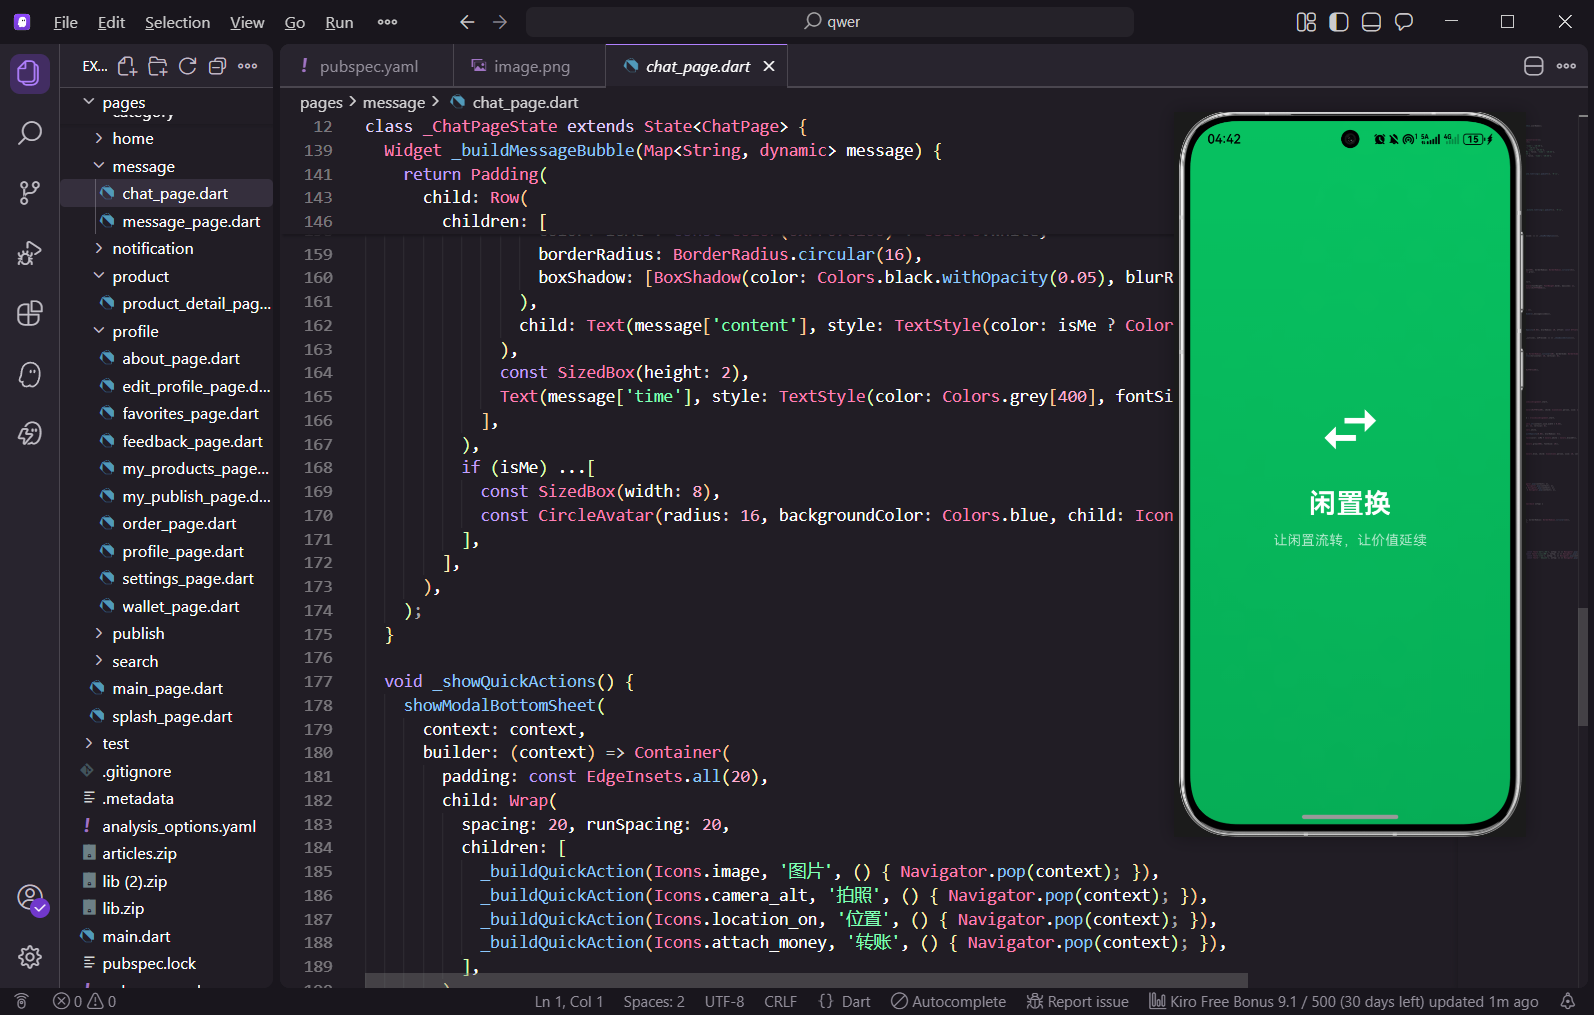
Task: Switch to the pubspec.yaml tab
Action: point(366,66)
